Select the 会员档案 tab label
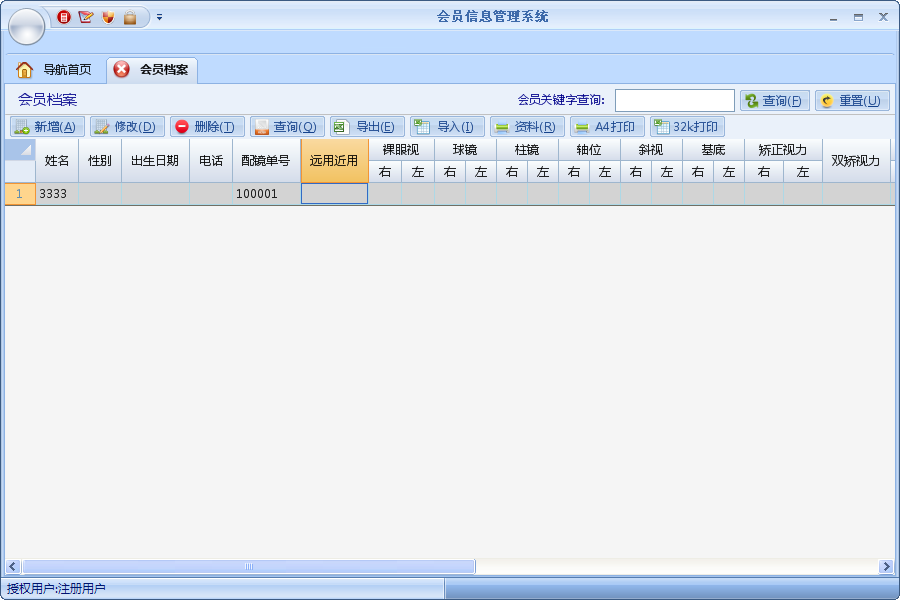The image size is (900, 600). click(x=164, y=69)
